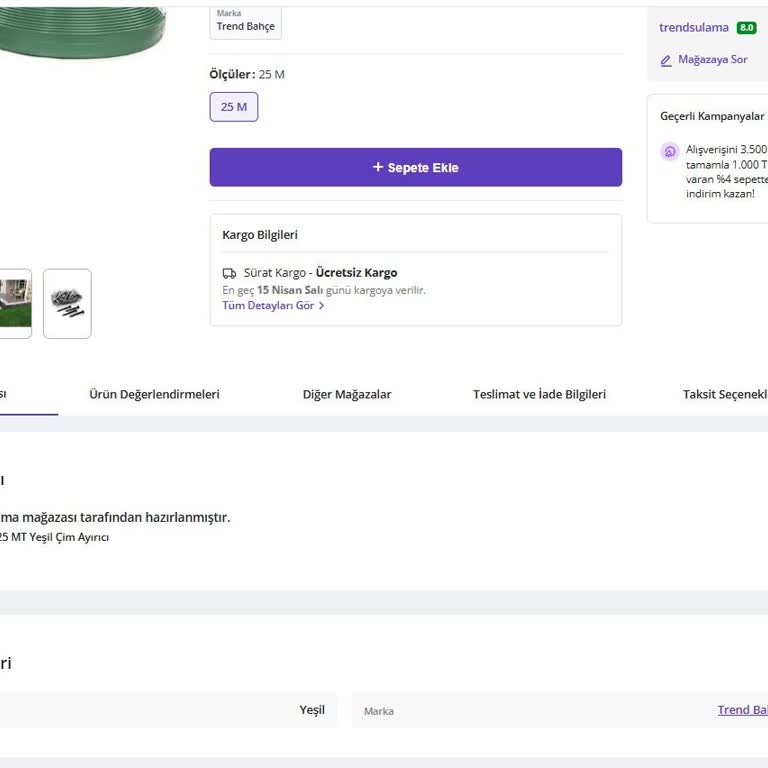This screenshot has width=768, height=768.
Task: Open the Teslimat ve İade Bilgileri tab
Action: pyautogui.click(x=539, y=394)
